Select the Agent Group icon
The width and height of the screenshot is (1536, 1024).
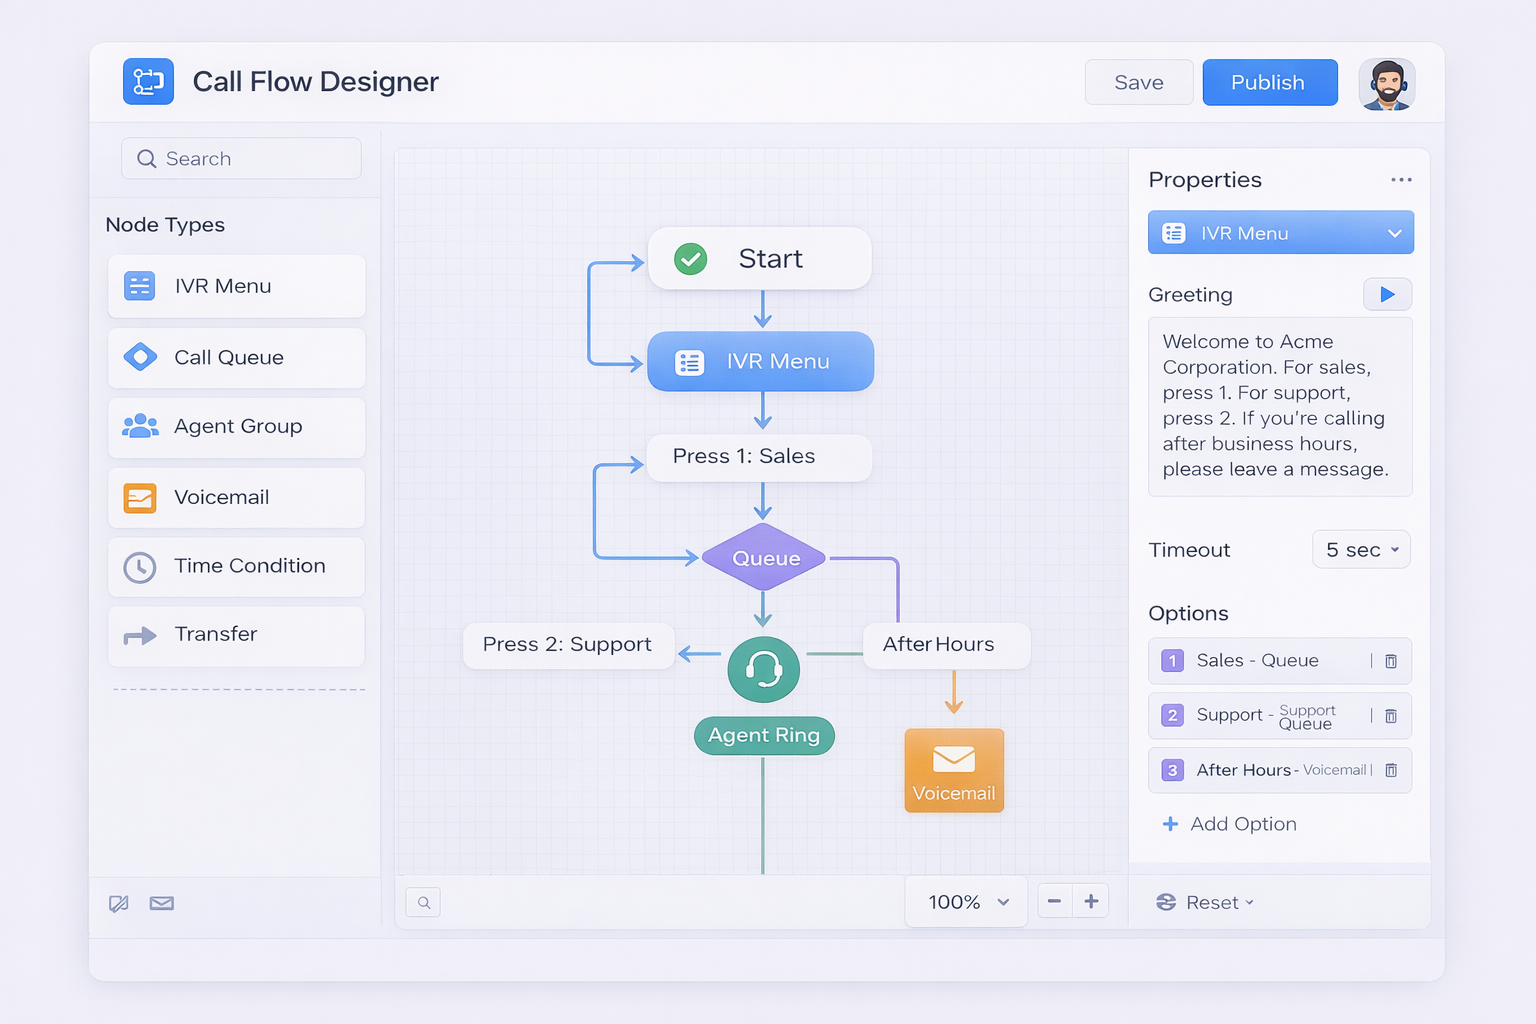[x=140, y=426]
